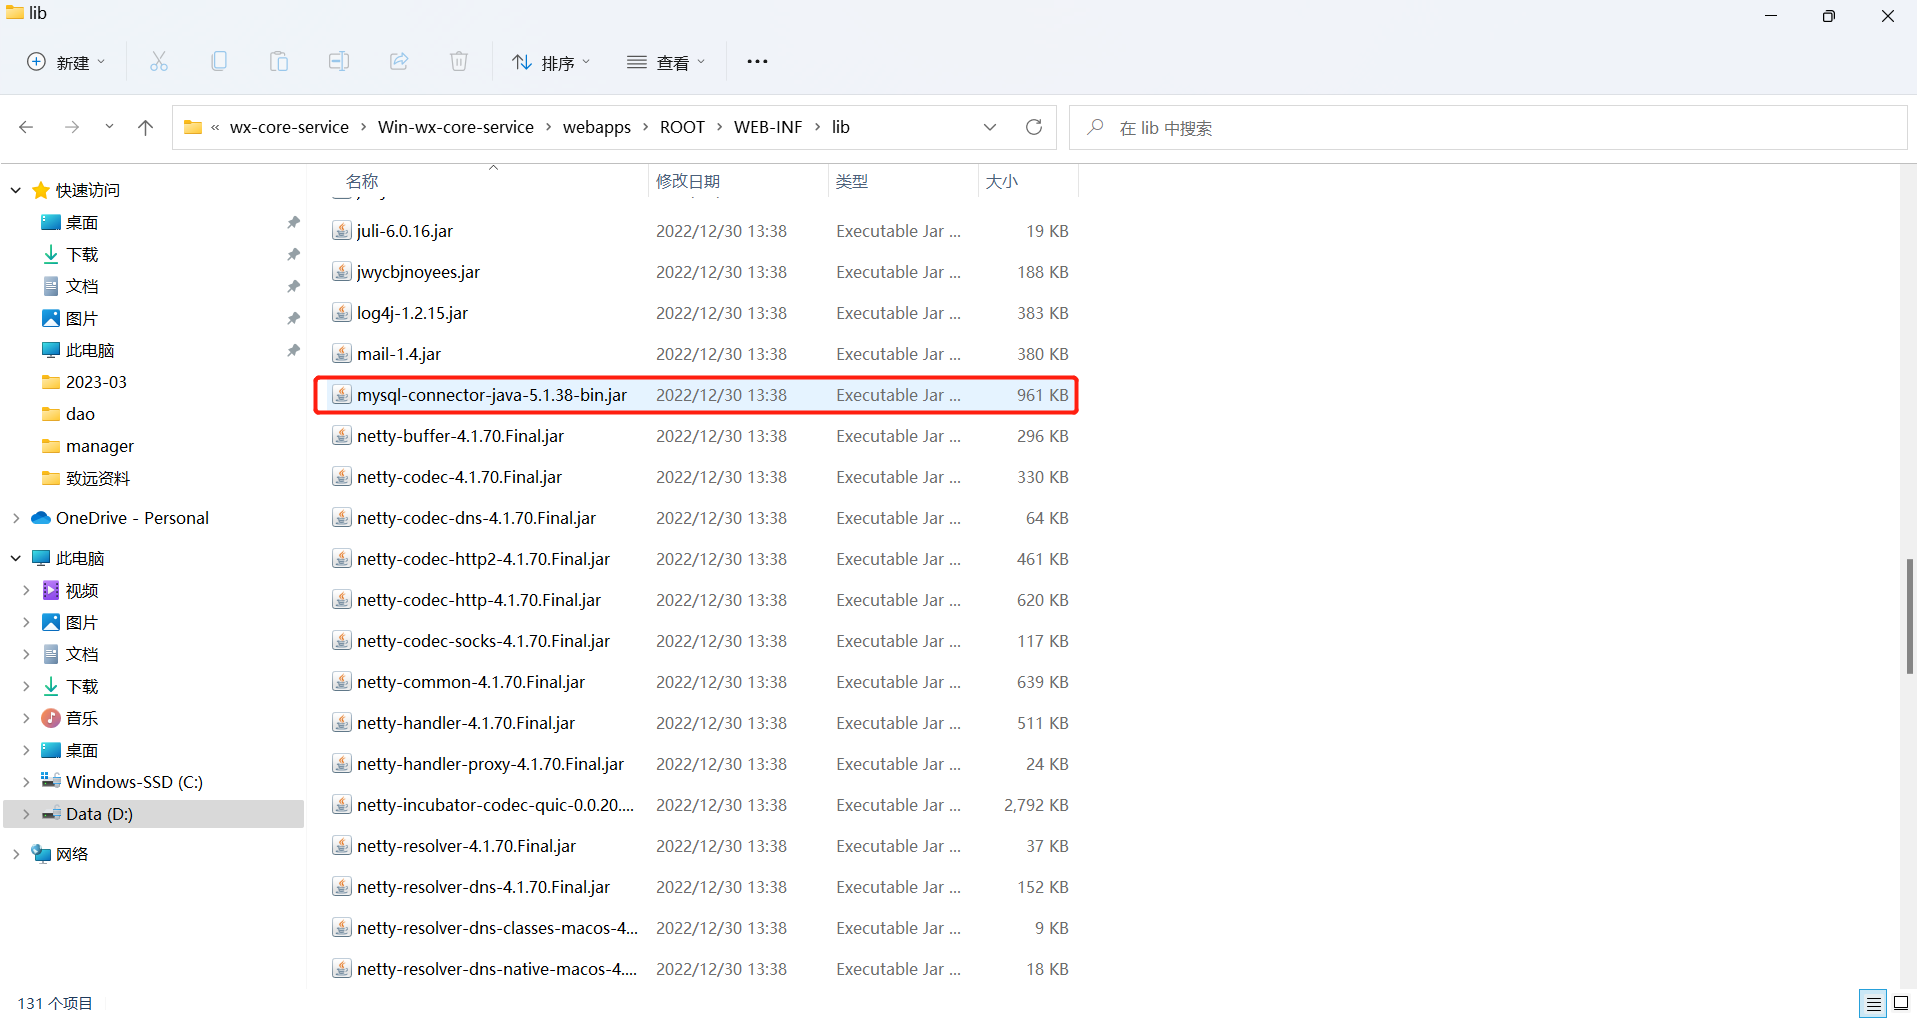Switch to details view layout icon

pyautogui.click(x=1873, y=1003)
